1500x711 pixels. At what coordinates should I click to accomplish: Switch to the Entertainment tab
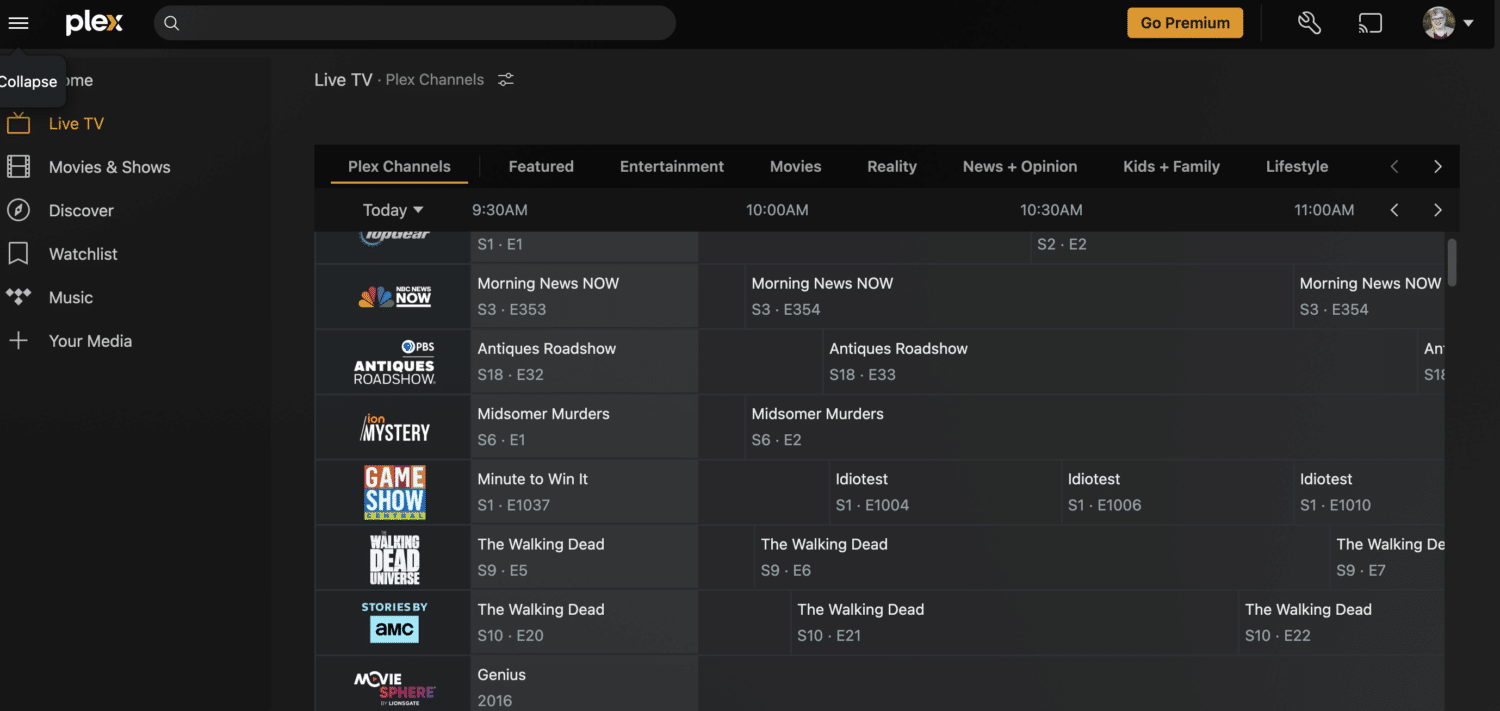pyautogui.click(x=671, y=167)
